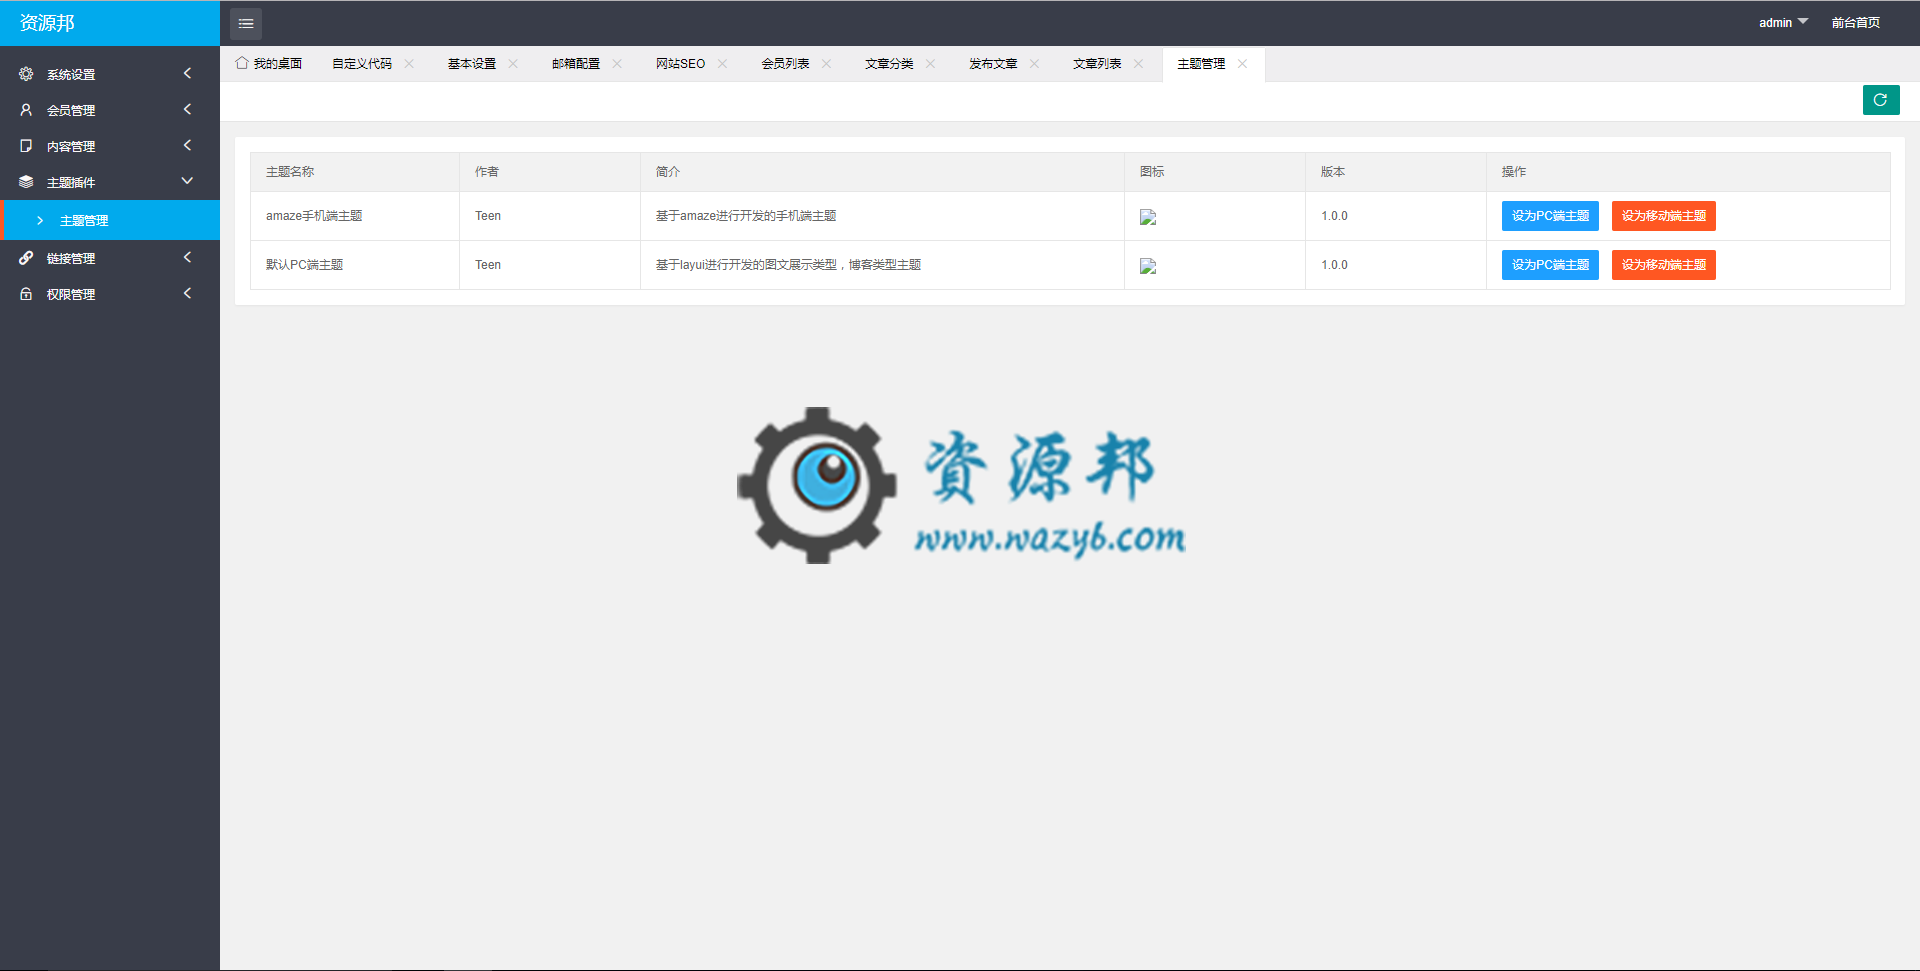Open the admin user dropdown
The width and height of the screenshot is (1920, 971).
[1783, 22]
